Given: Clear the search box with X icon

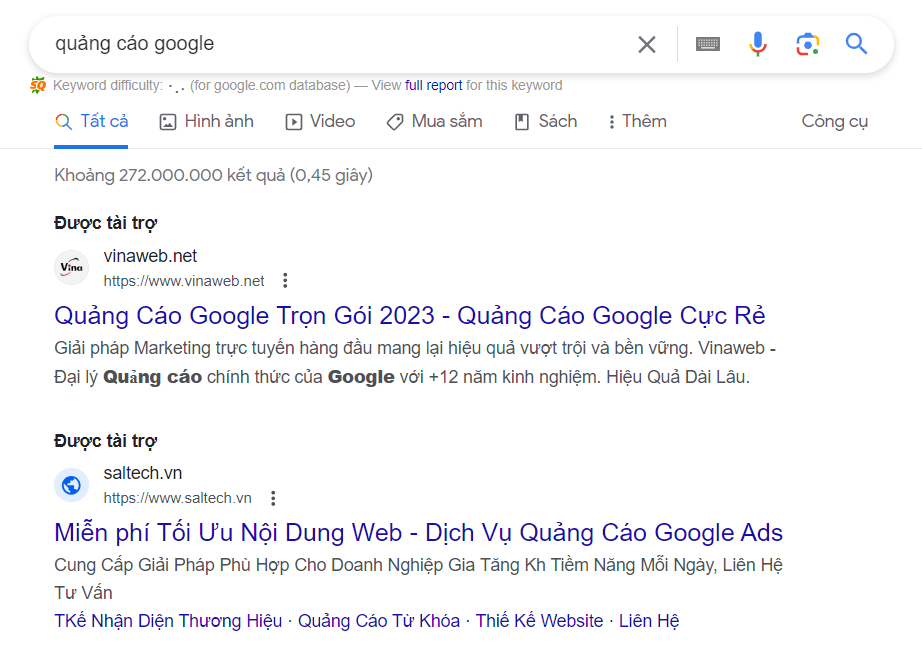Looking at the screenshot, I should point(647,44).
